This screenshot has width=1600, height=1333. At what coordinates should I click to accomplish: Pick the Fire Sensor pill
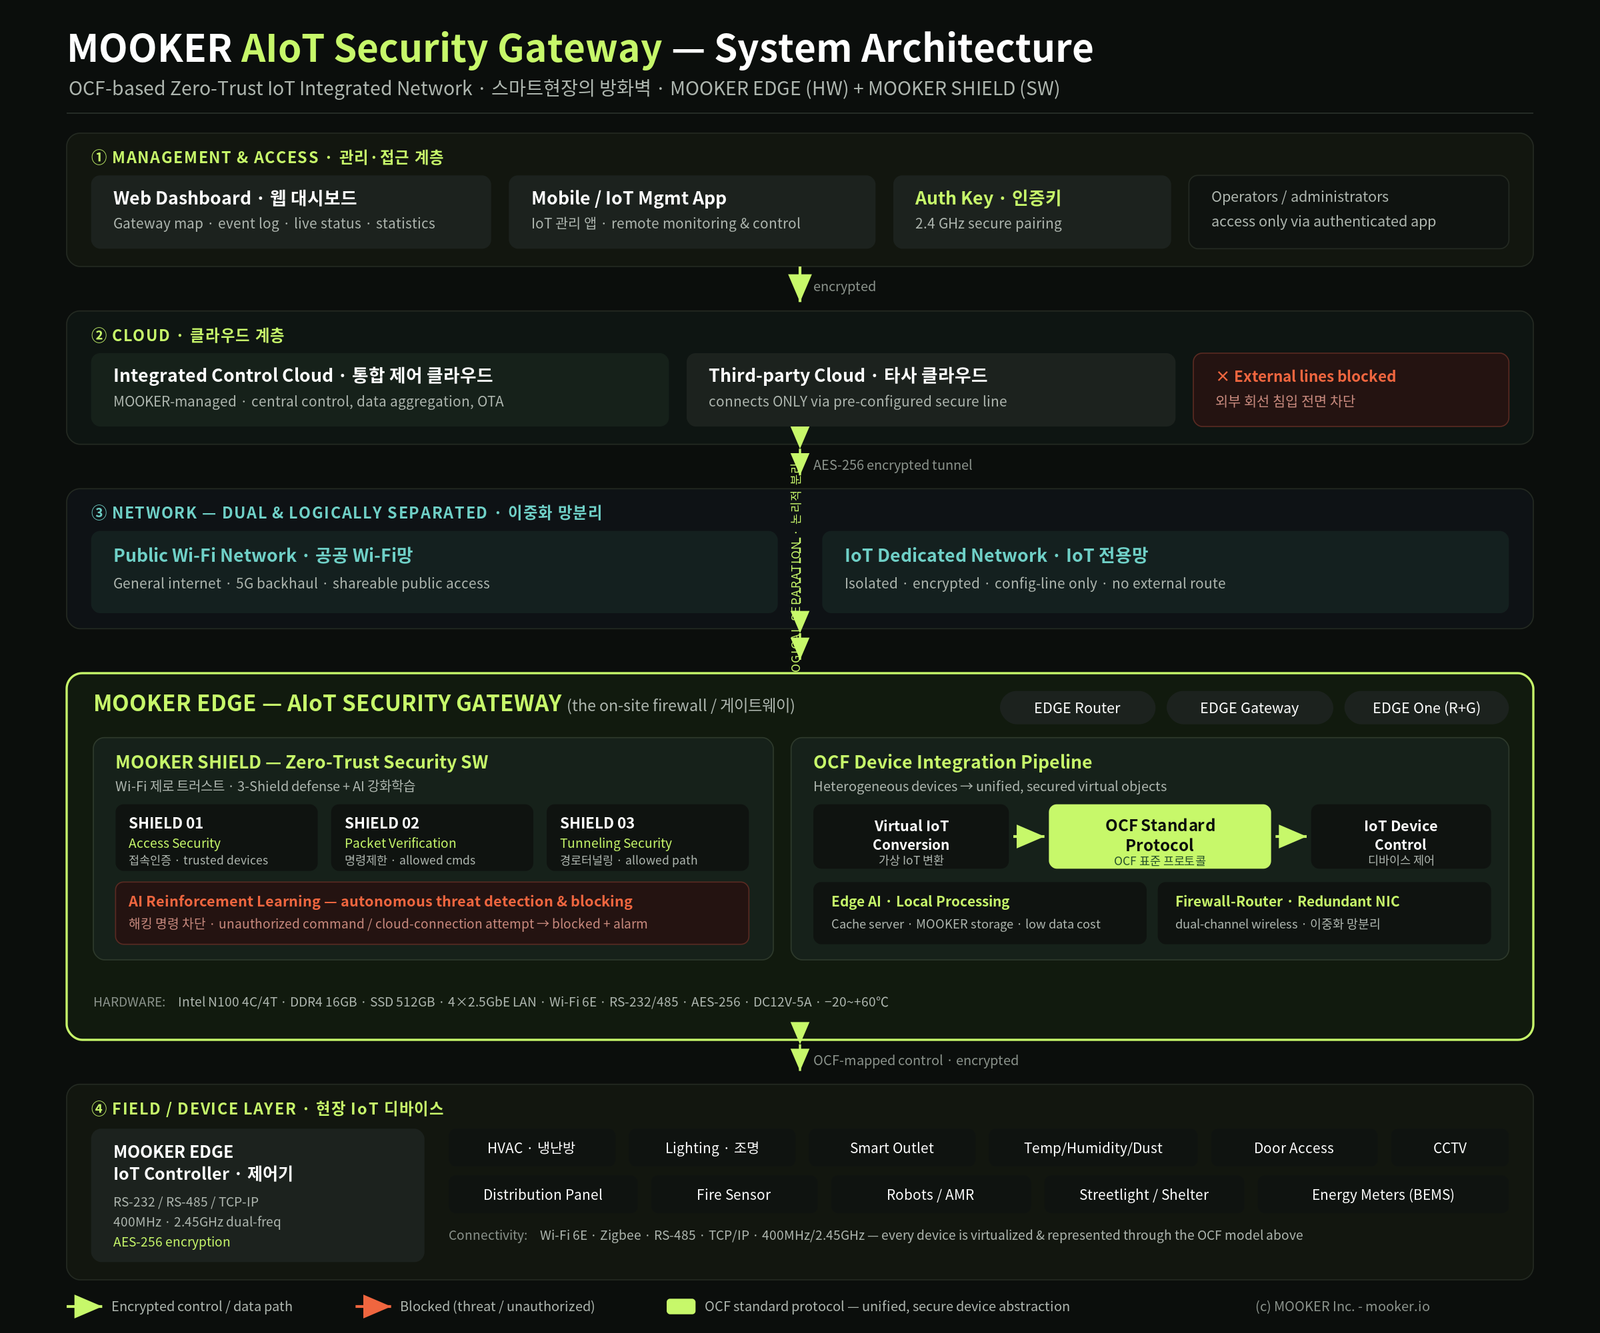tap(734, 1194)
